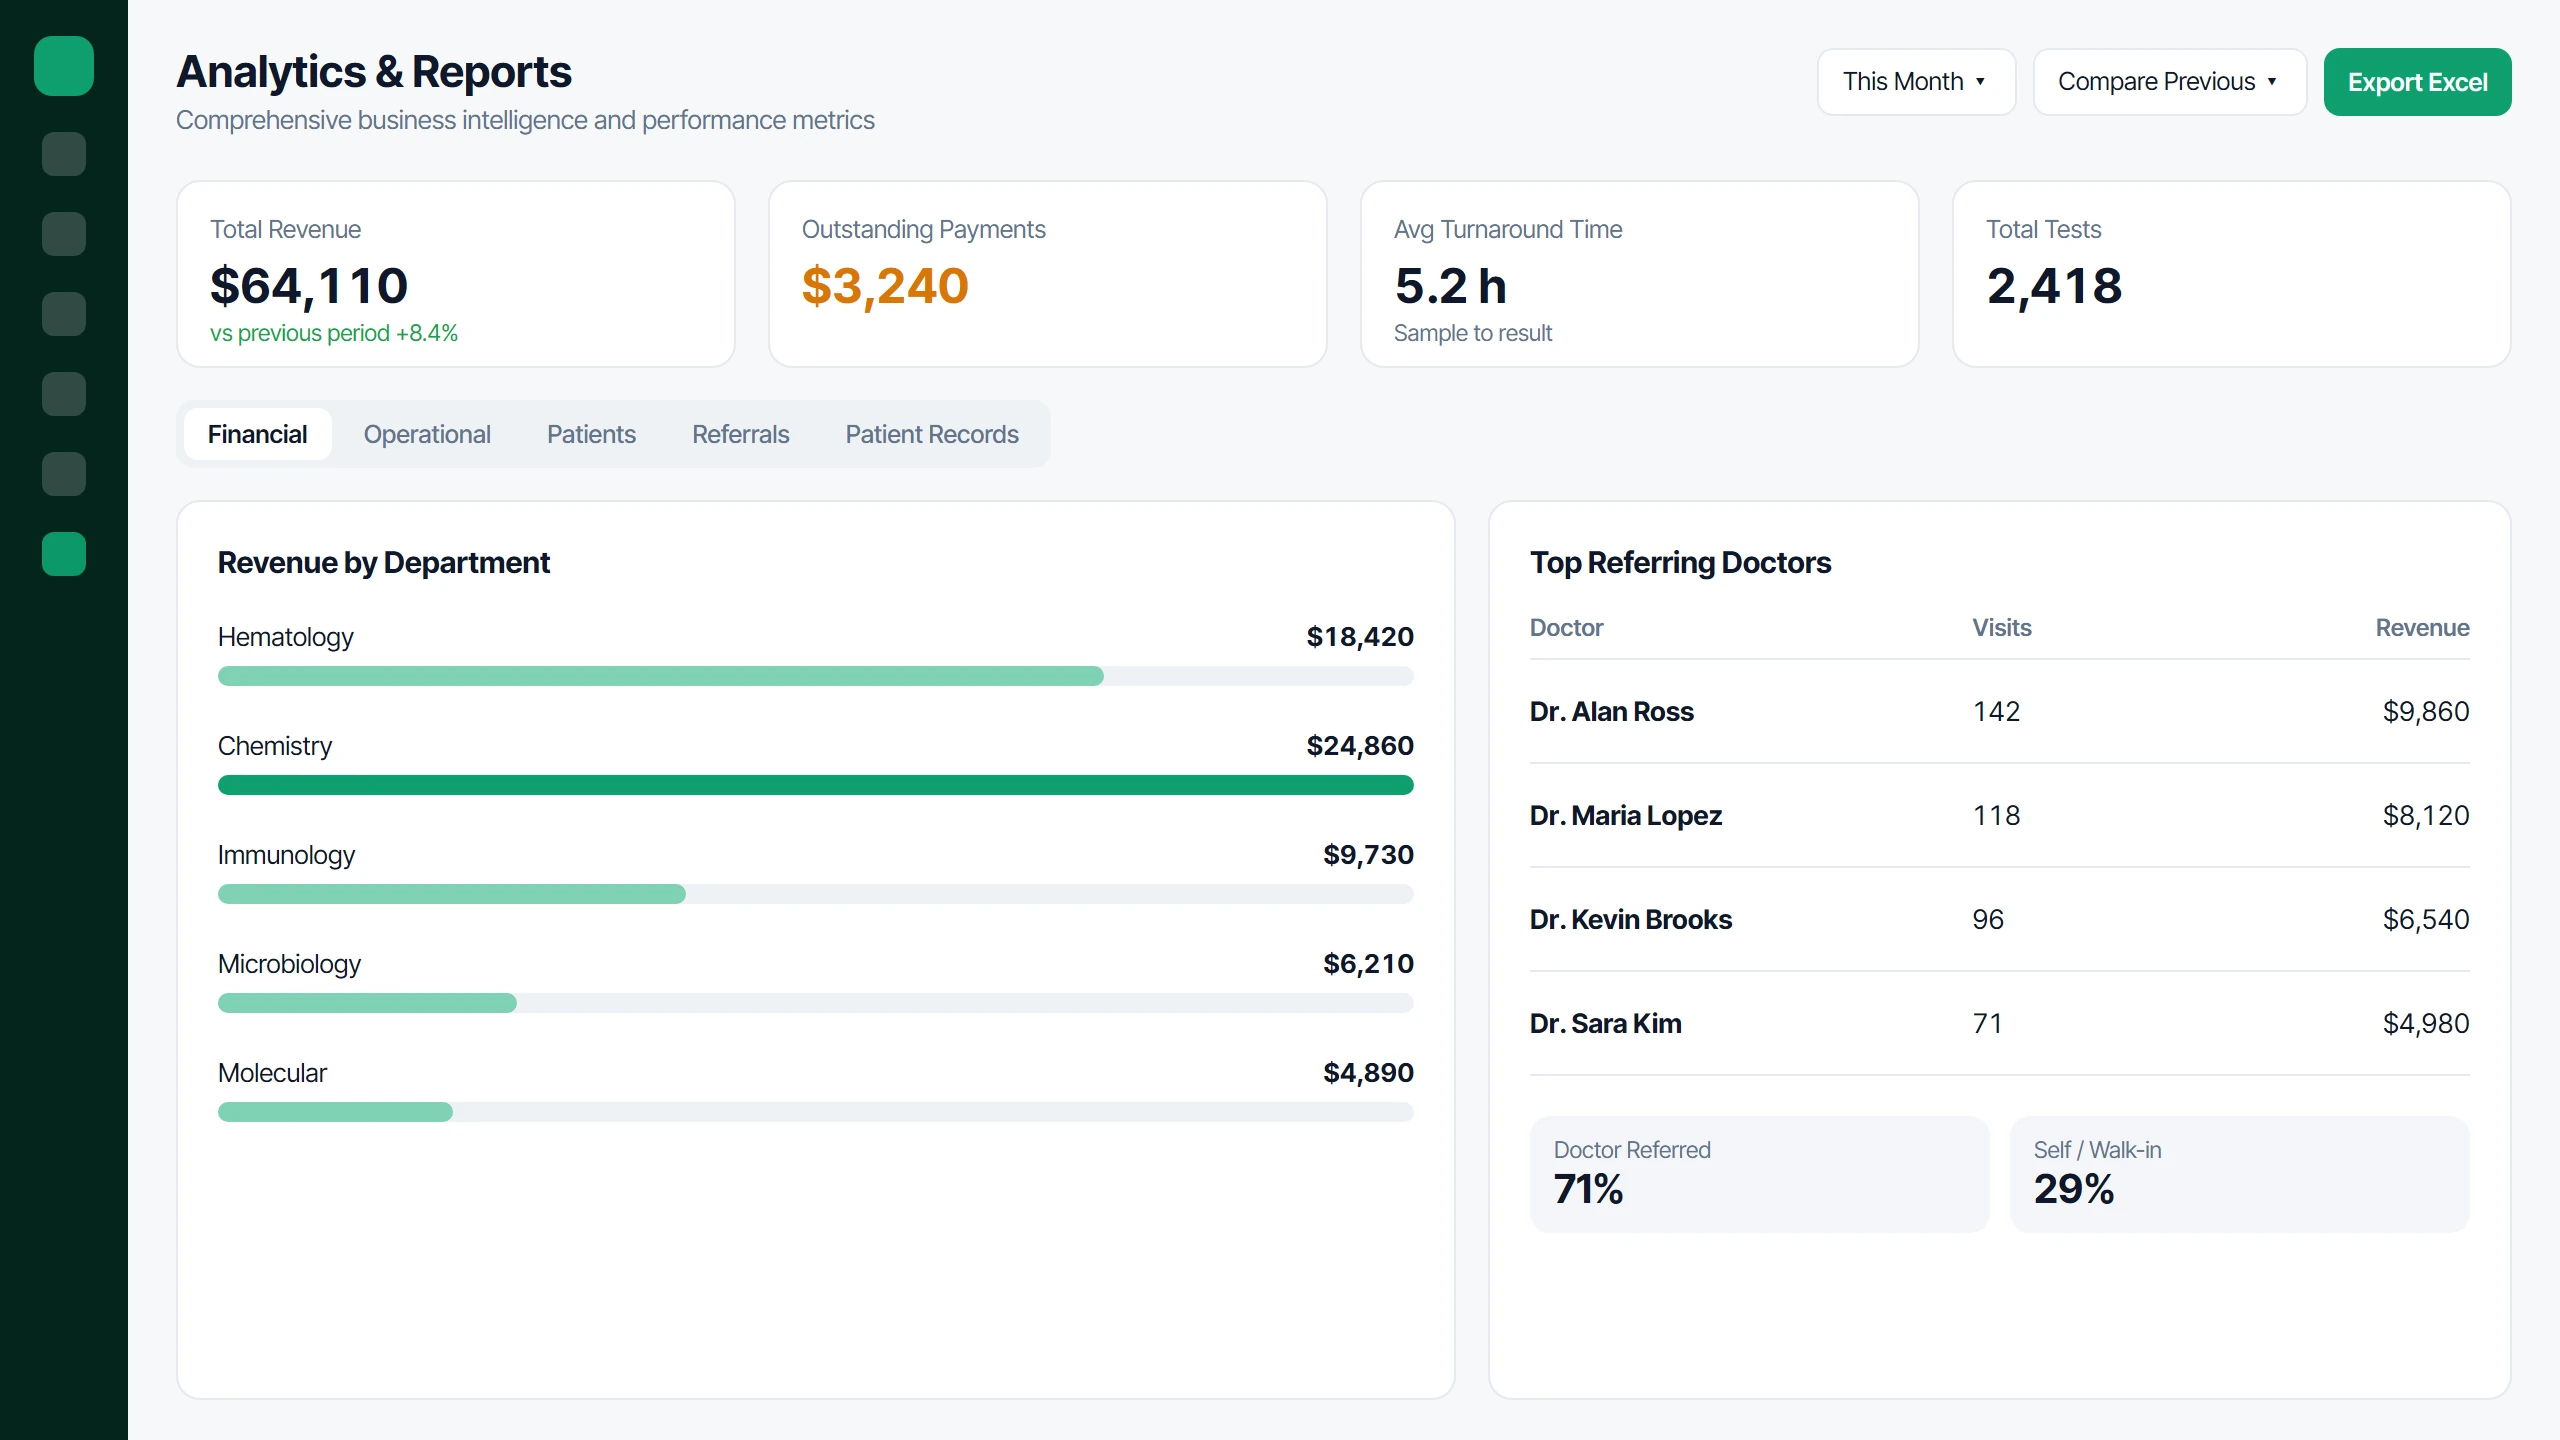This screenshot has height=1440, width=2560.
Task: Click the Total Tests 2,418 value
Action: coord(2054,286)
